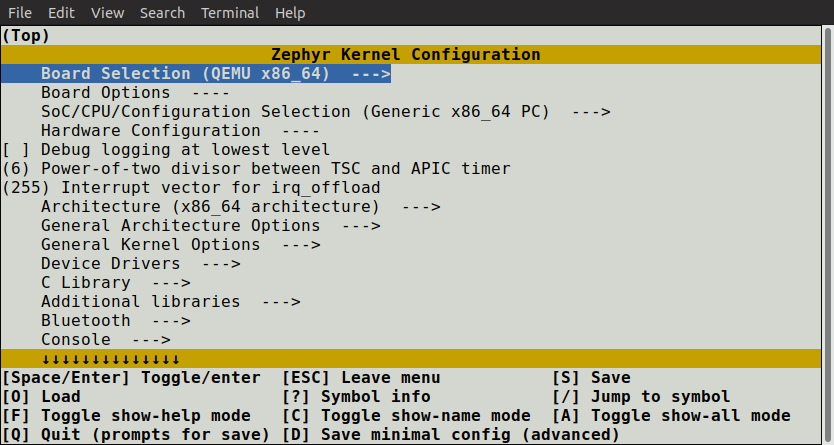Select the Device Drivers entry
This screenshot has width=834, height=445.
coord(140,264)
